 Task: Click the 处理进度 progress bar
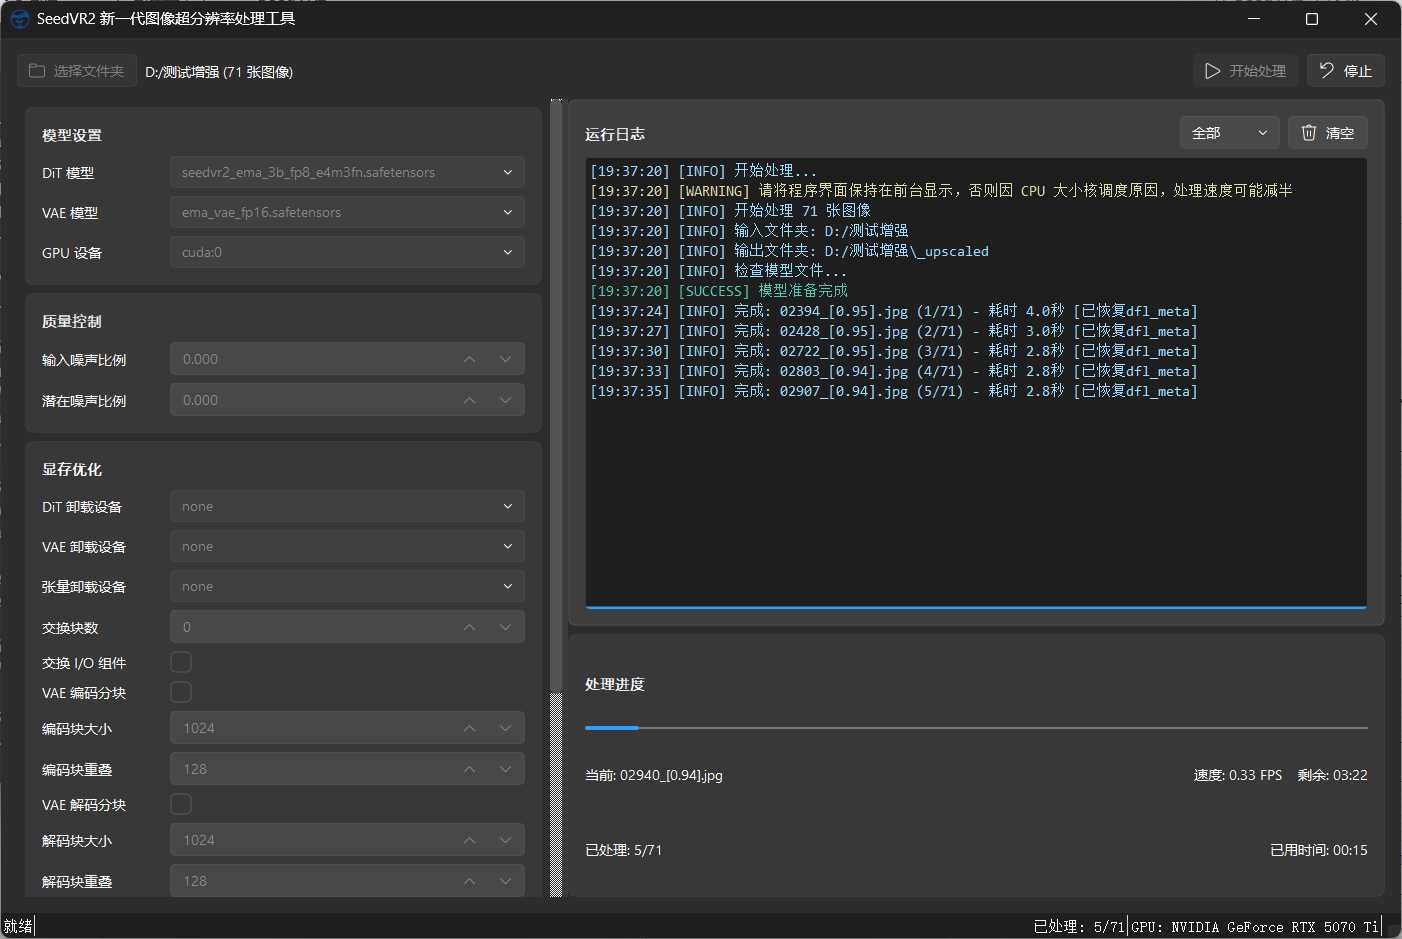(976, 728)
